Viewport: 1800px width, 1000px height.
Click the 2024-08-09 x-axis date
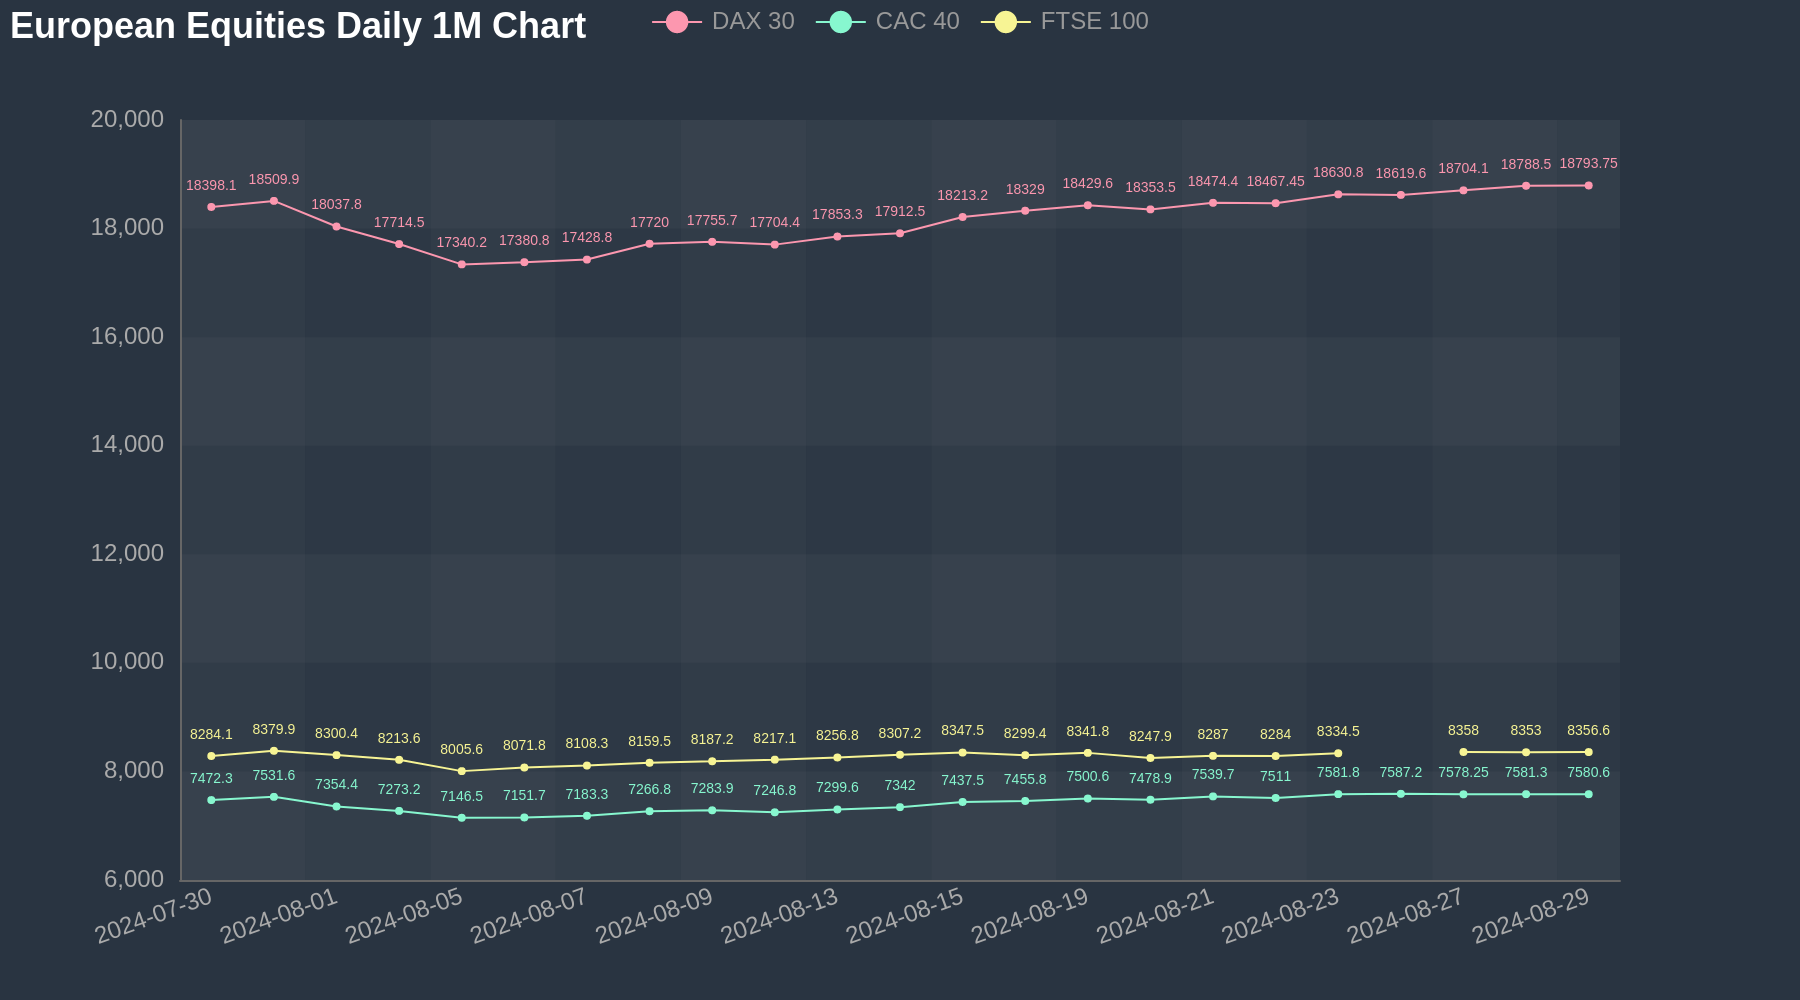click(x=654, y=915)
